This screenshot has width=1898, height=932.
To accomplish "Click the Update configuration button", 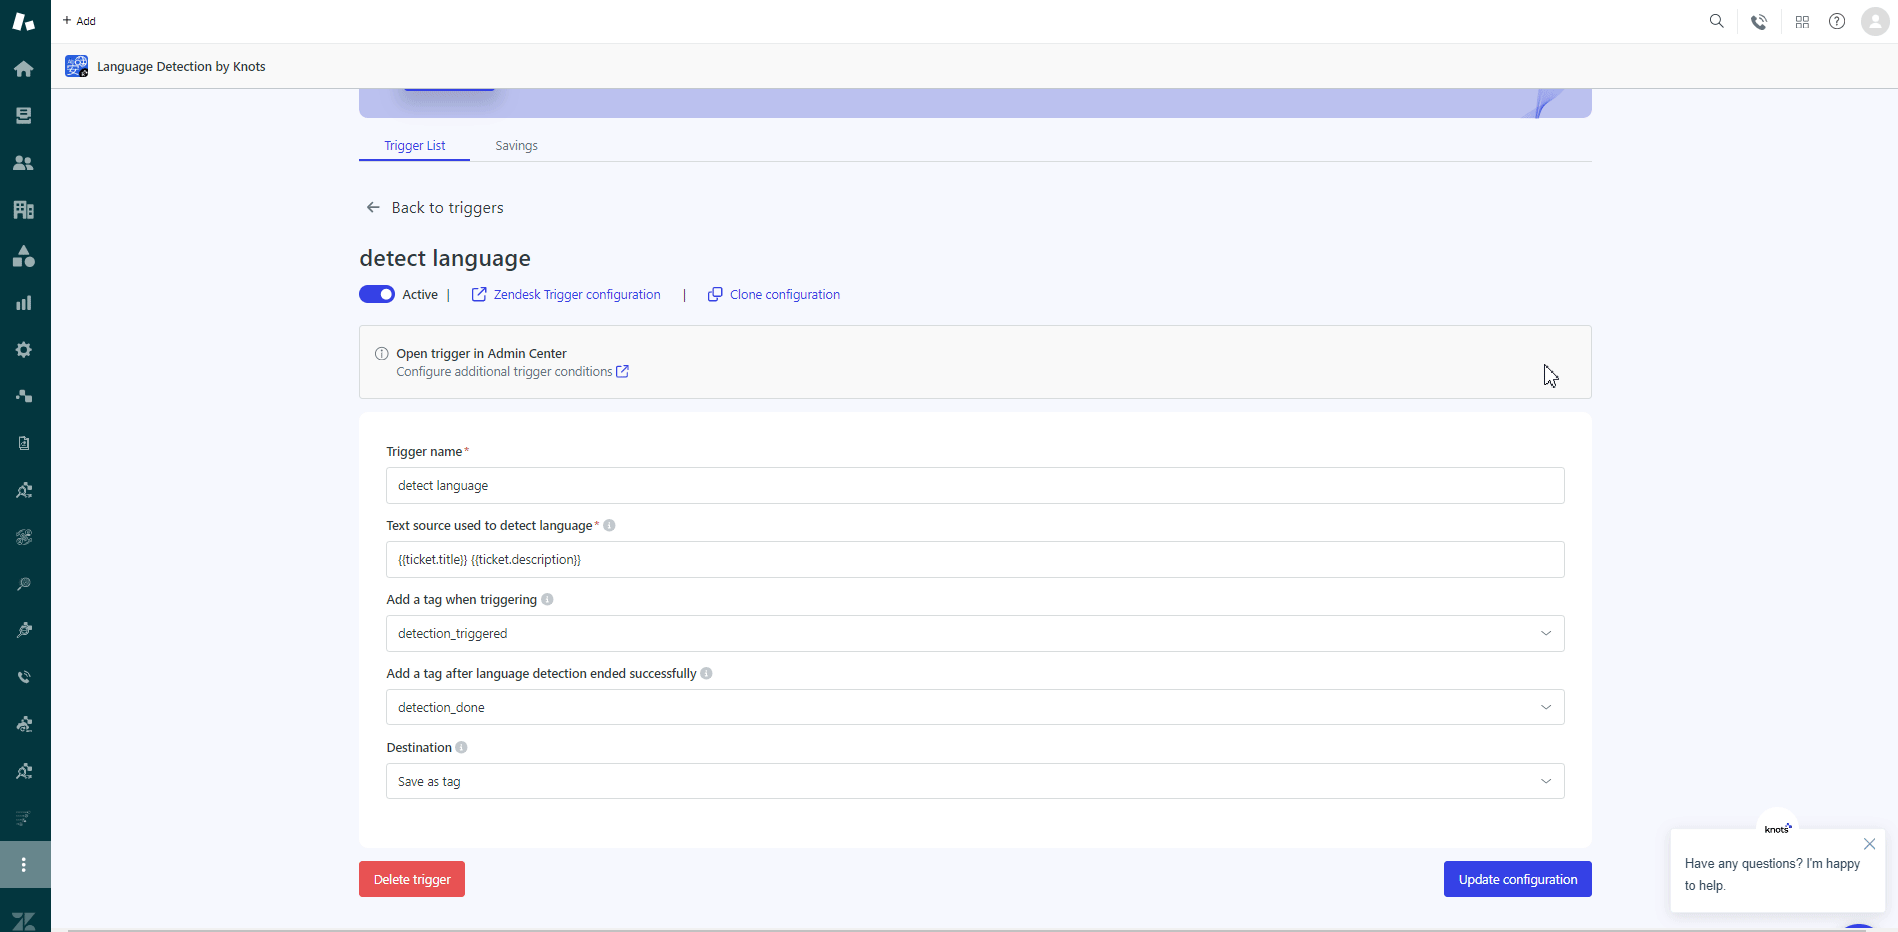I will pos(1517,879).
